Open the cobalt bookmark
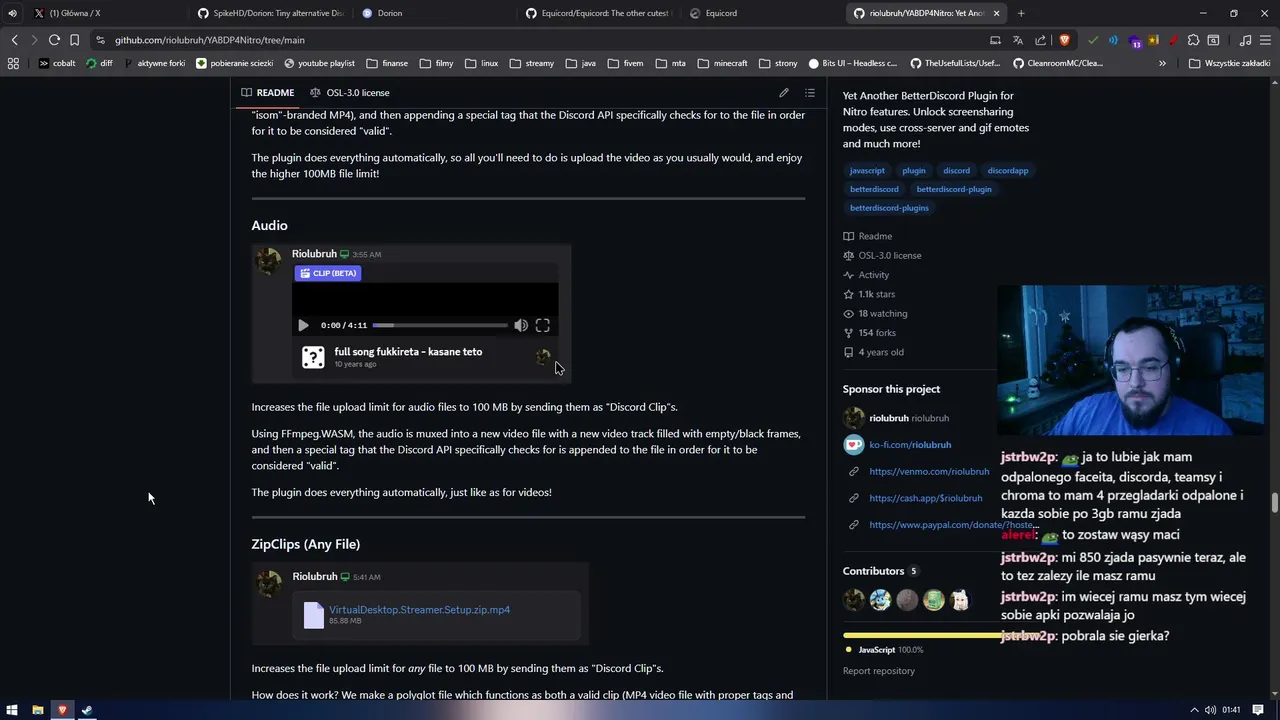Screen dimensions: 1280x720 [x=56, y=63]
